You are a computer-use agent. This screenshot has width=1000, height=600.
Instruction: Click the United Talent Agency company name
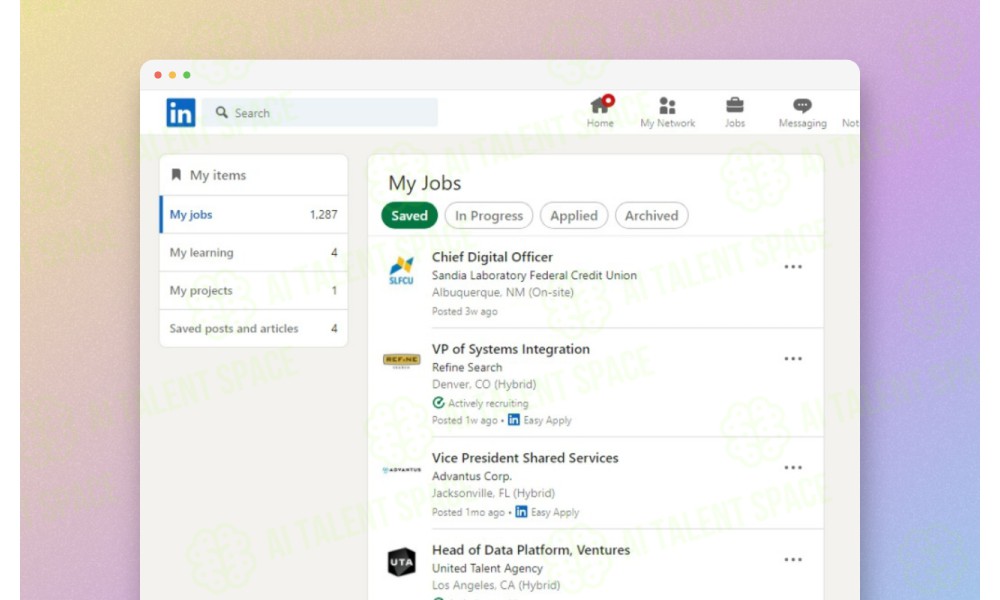tap(487, 568)
